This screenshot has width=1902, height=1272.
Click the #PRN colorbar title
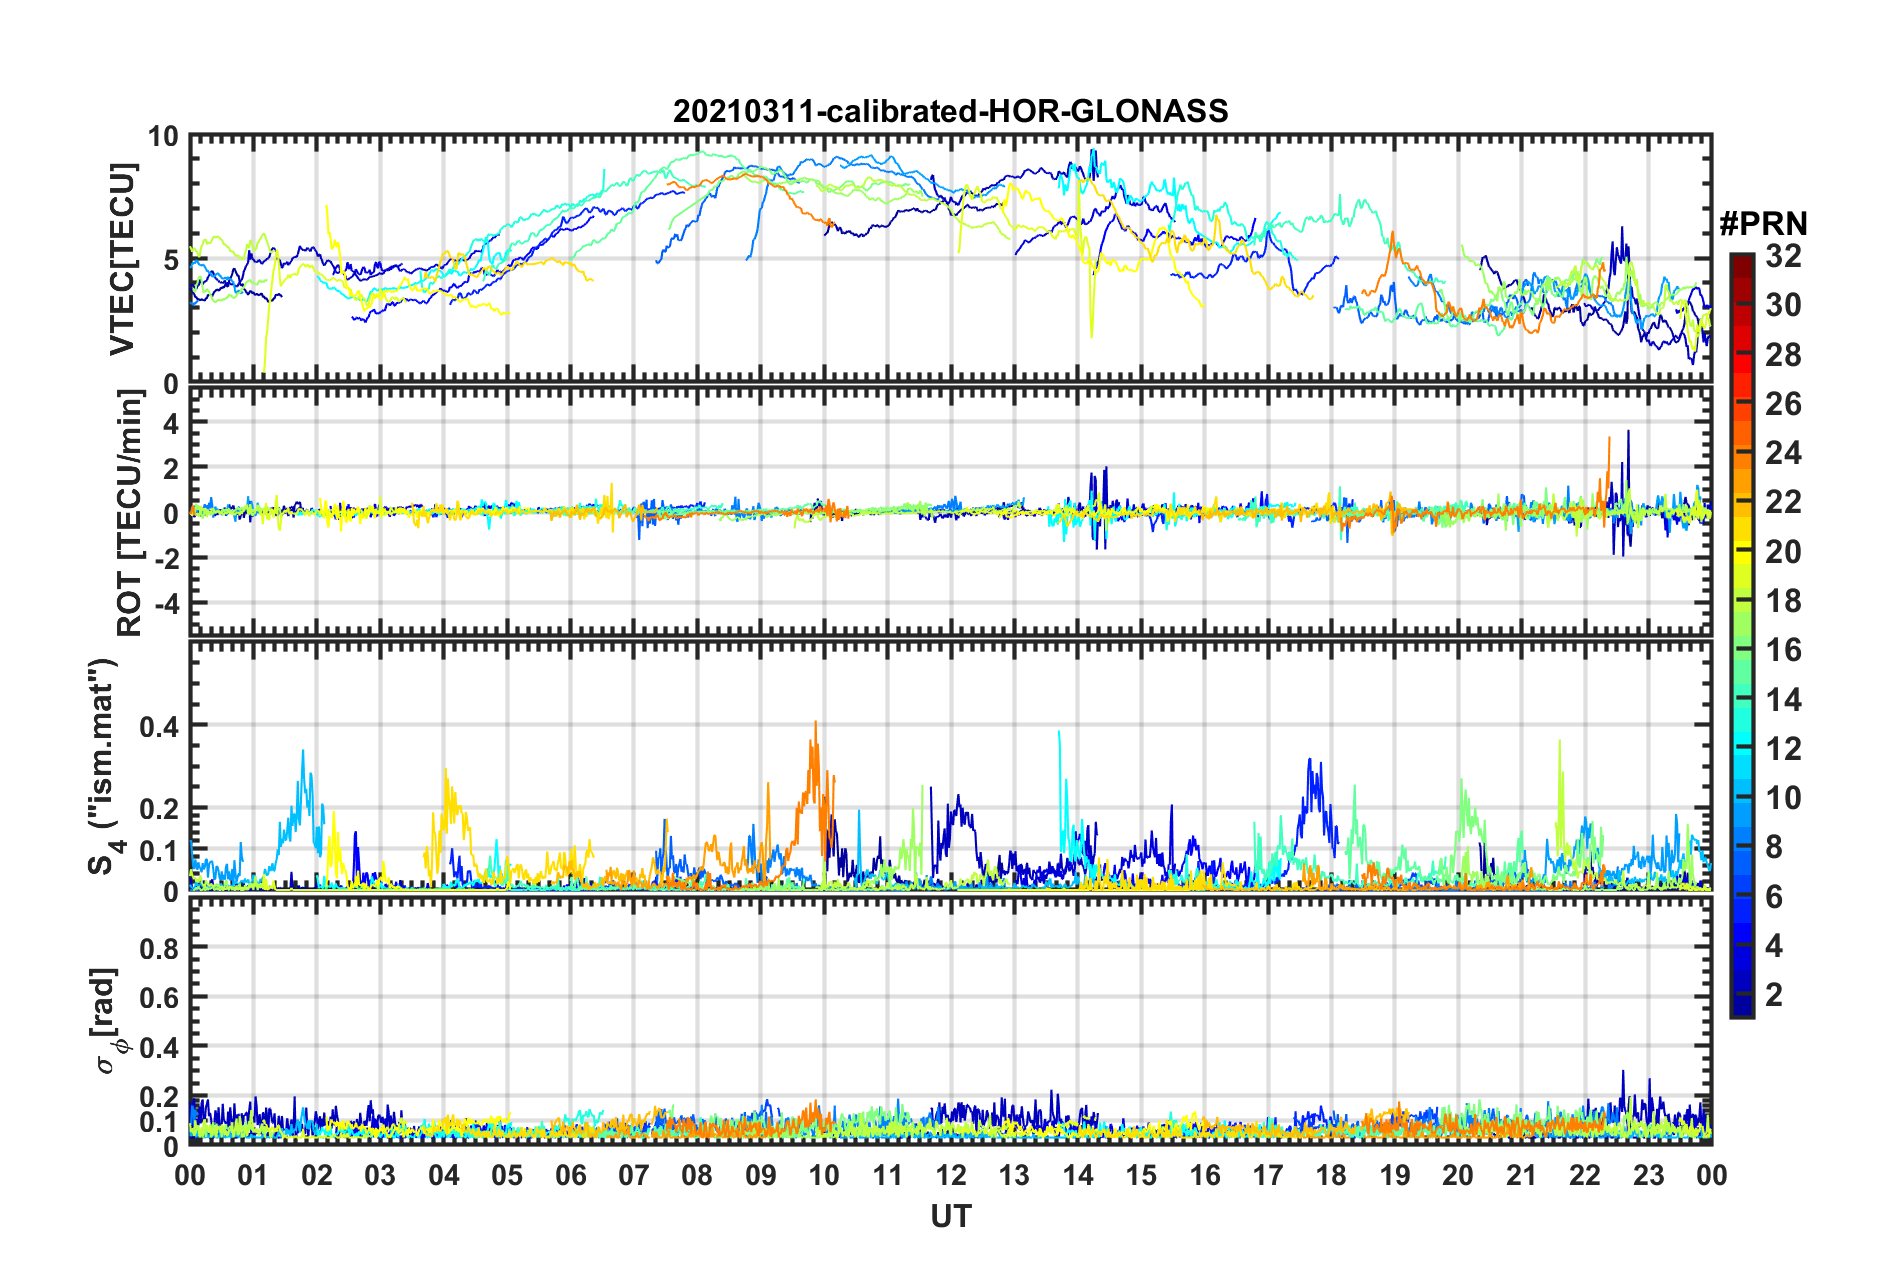click(x=1763, y=224)
